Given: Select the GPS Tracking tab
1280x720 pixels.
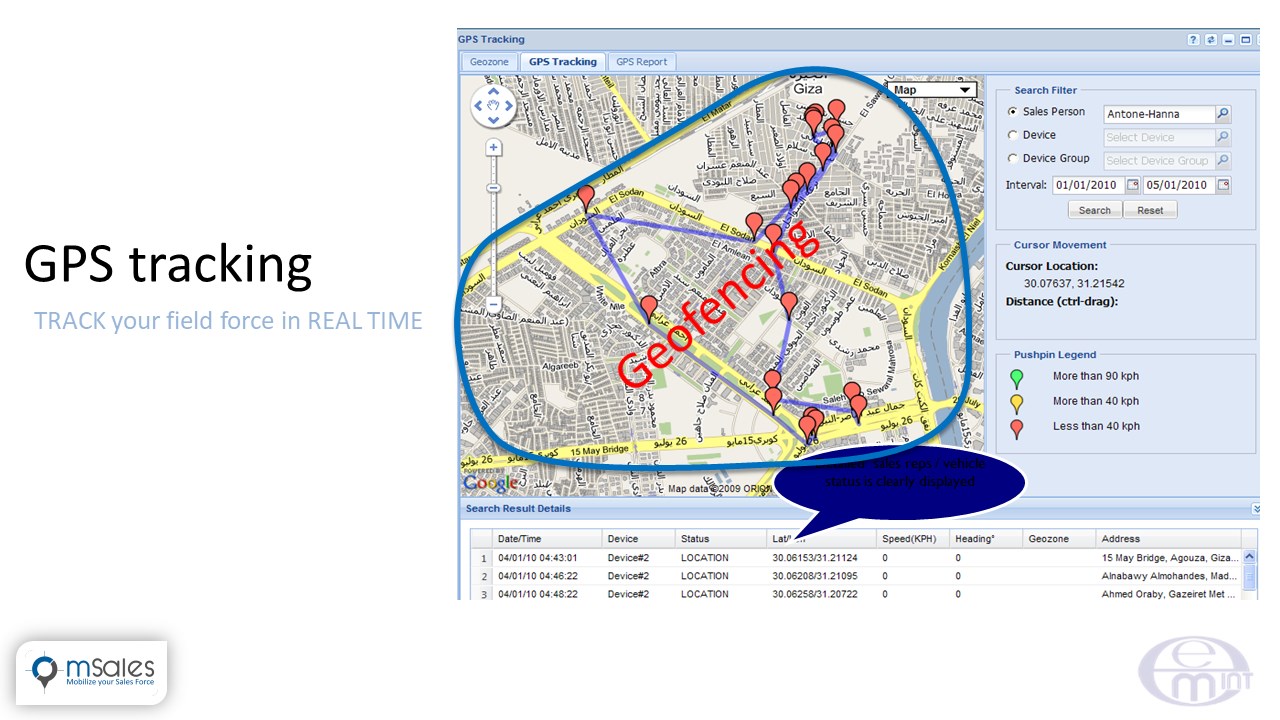Looking at the screenshot, I should tap(562, 62).
